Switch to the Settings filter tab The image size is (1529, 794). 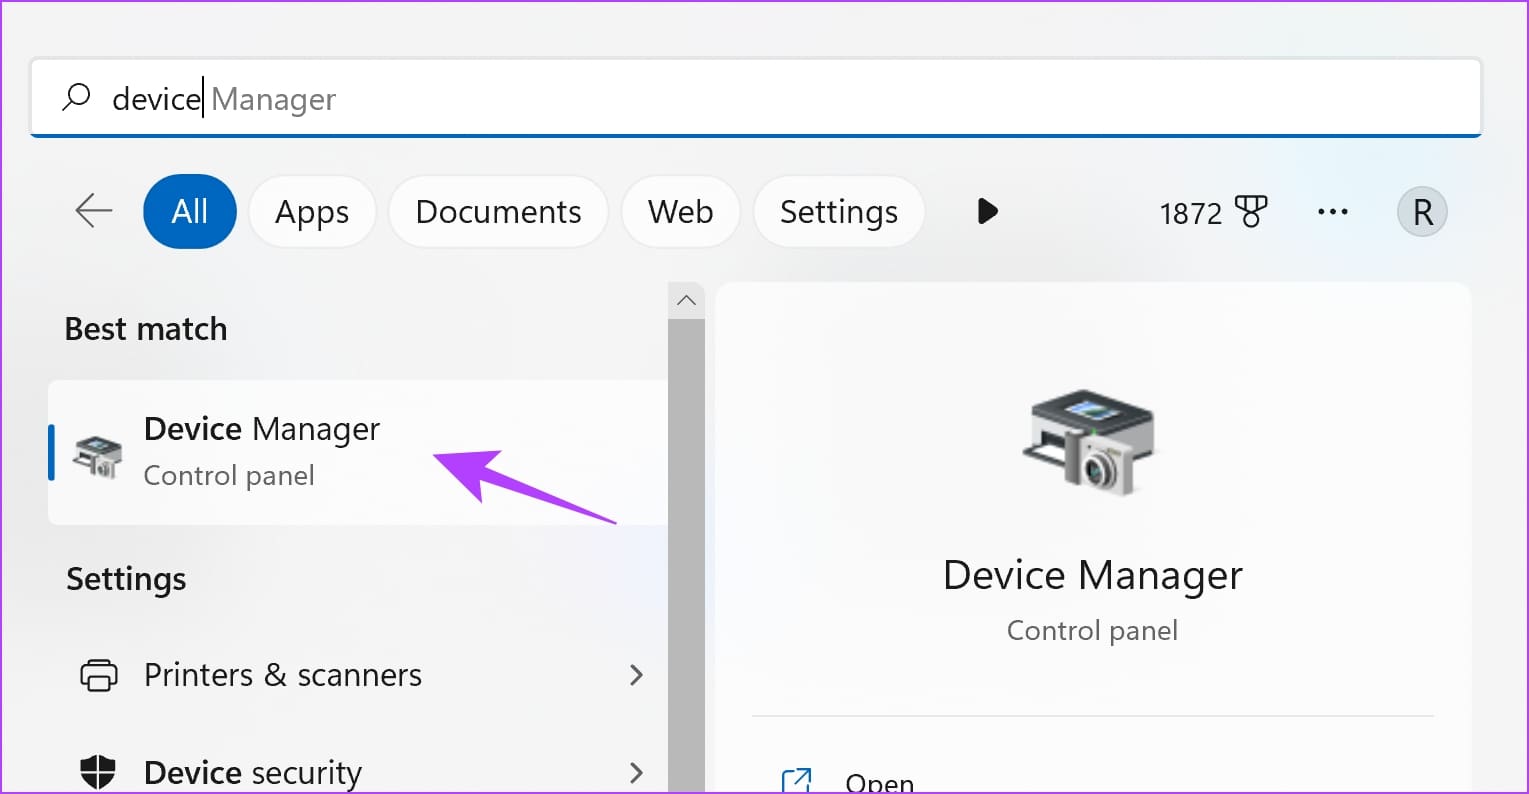838,212
